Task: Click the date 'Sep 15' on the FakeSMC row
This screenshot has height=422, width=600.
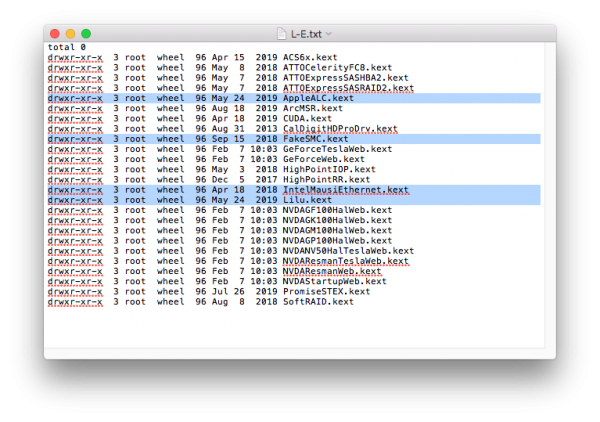Action: coord(228,139)
